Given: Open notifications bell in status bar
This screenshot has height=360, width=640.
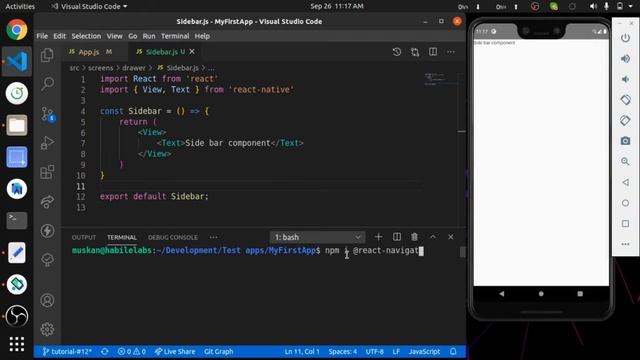Looking at the screenshot, I should point(453,351).
